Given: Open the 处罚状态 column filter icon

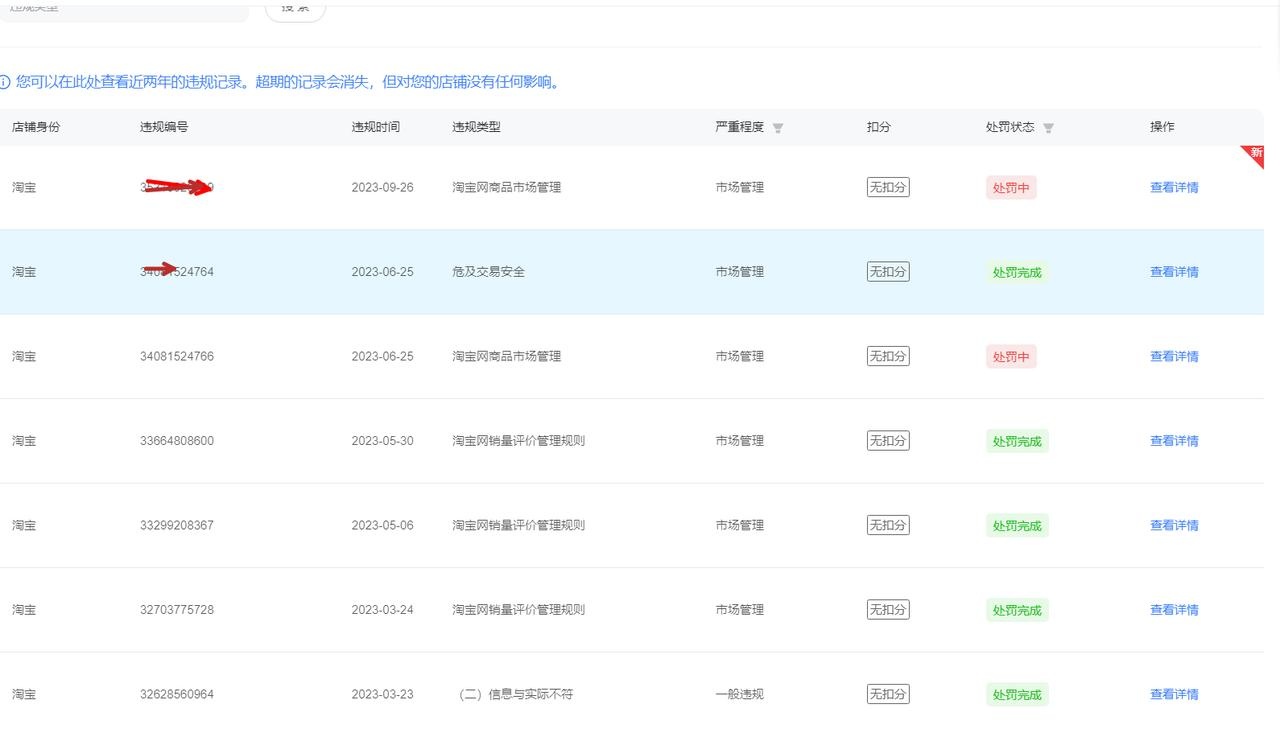Looking at the screenshot, I should tap(1048, 128).
